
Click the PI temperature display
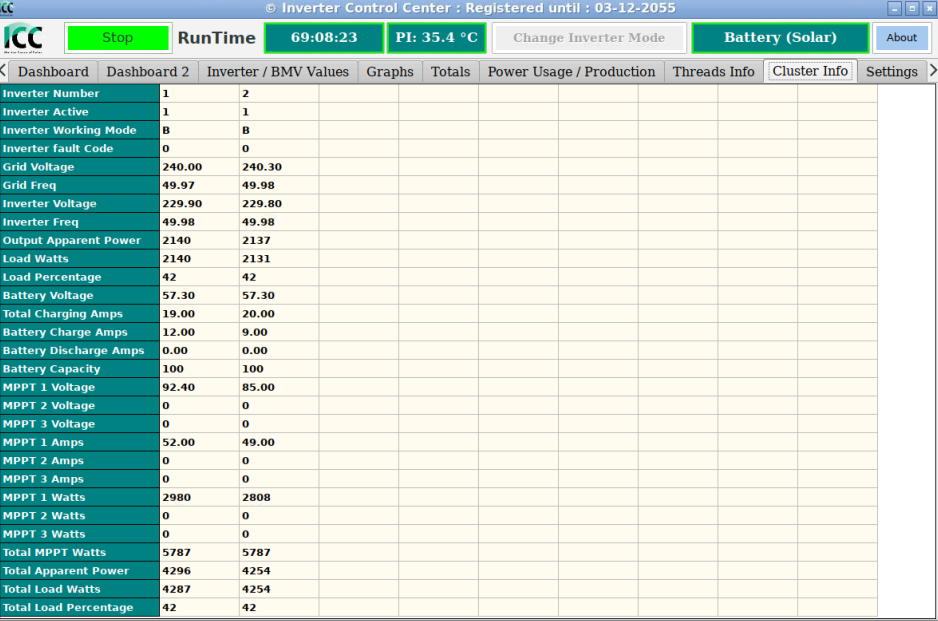(x=436, y=38)
